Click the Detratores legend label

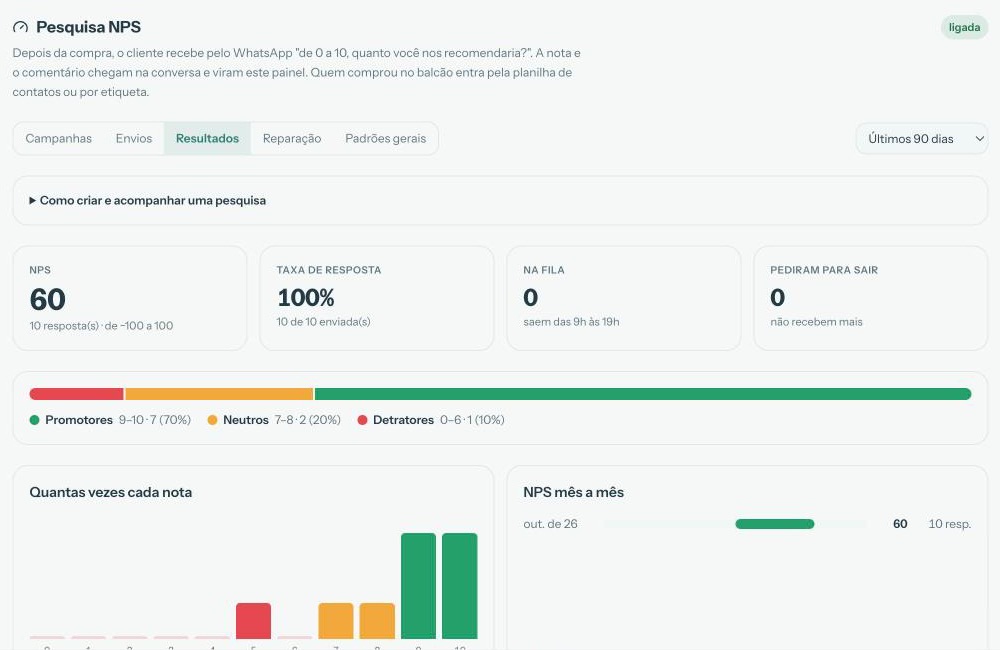403,420
